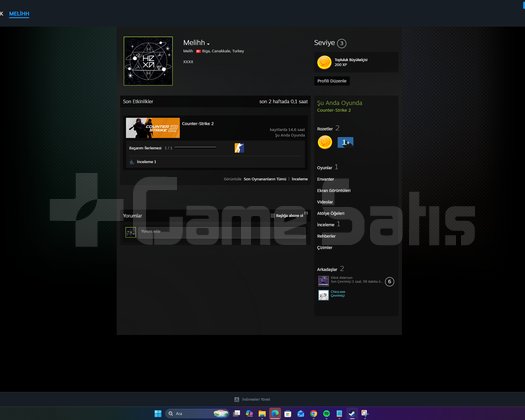Click the thumbs-up icon beside İnceleme 1
Viewport: 525px width, 420px height.
point(132,162)
